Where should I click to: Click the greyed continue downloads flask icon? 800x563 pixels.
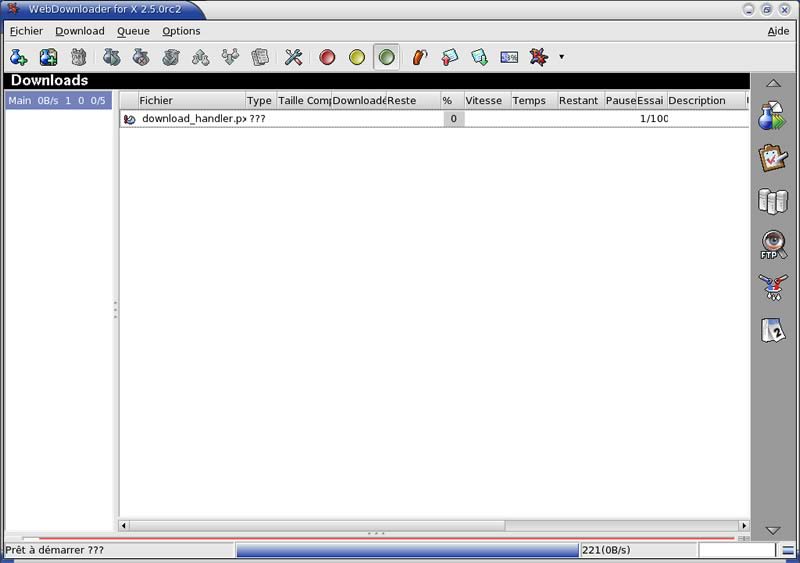tap(111, 57)
